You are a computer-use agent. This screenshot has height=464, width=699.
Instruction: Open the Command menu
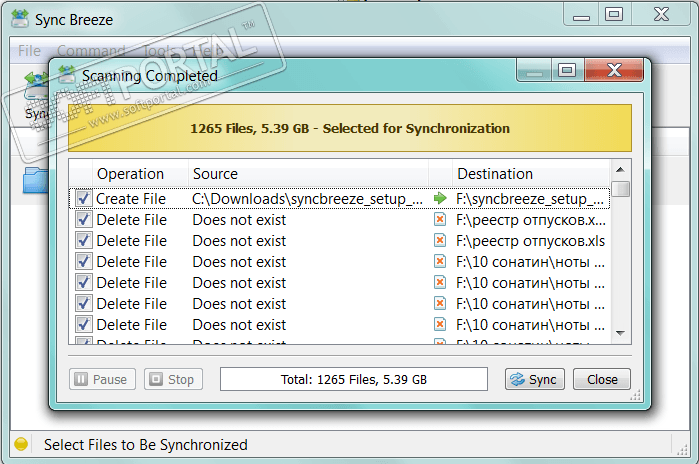click(90, 50)
